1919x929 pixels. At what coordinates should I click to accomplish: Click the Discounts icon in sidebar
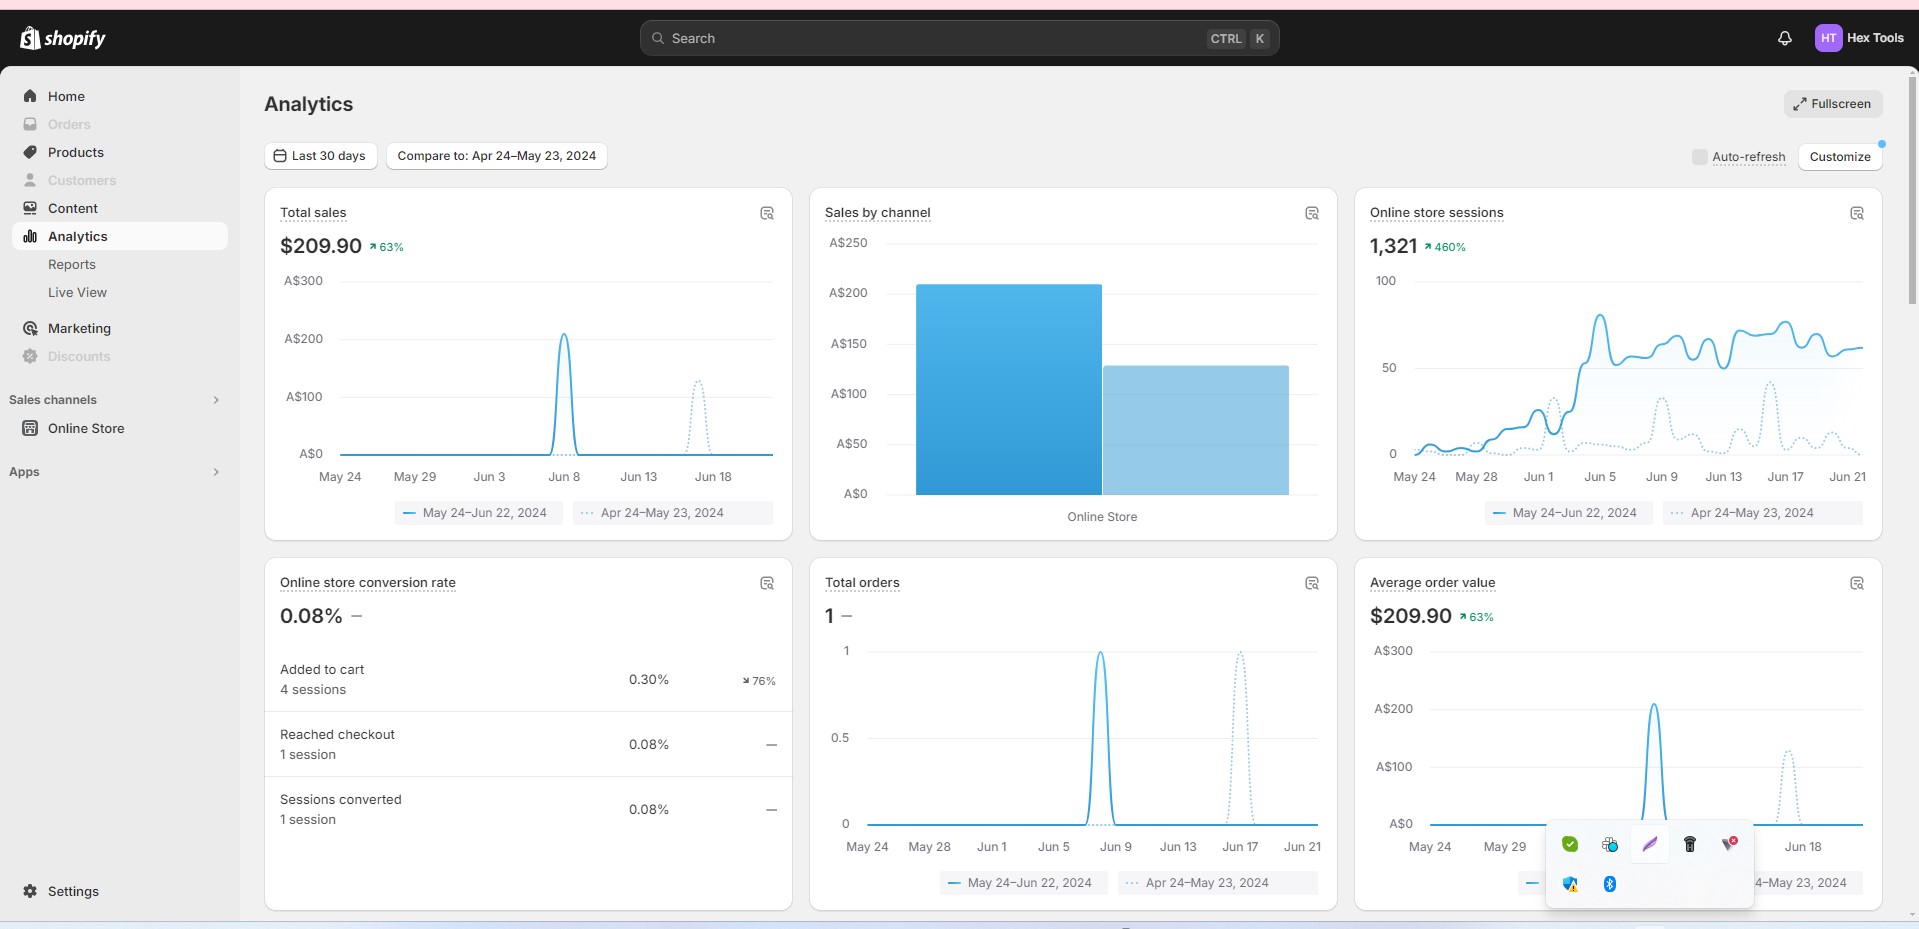tap(30, 356)
